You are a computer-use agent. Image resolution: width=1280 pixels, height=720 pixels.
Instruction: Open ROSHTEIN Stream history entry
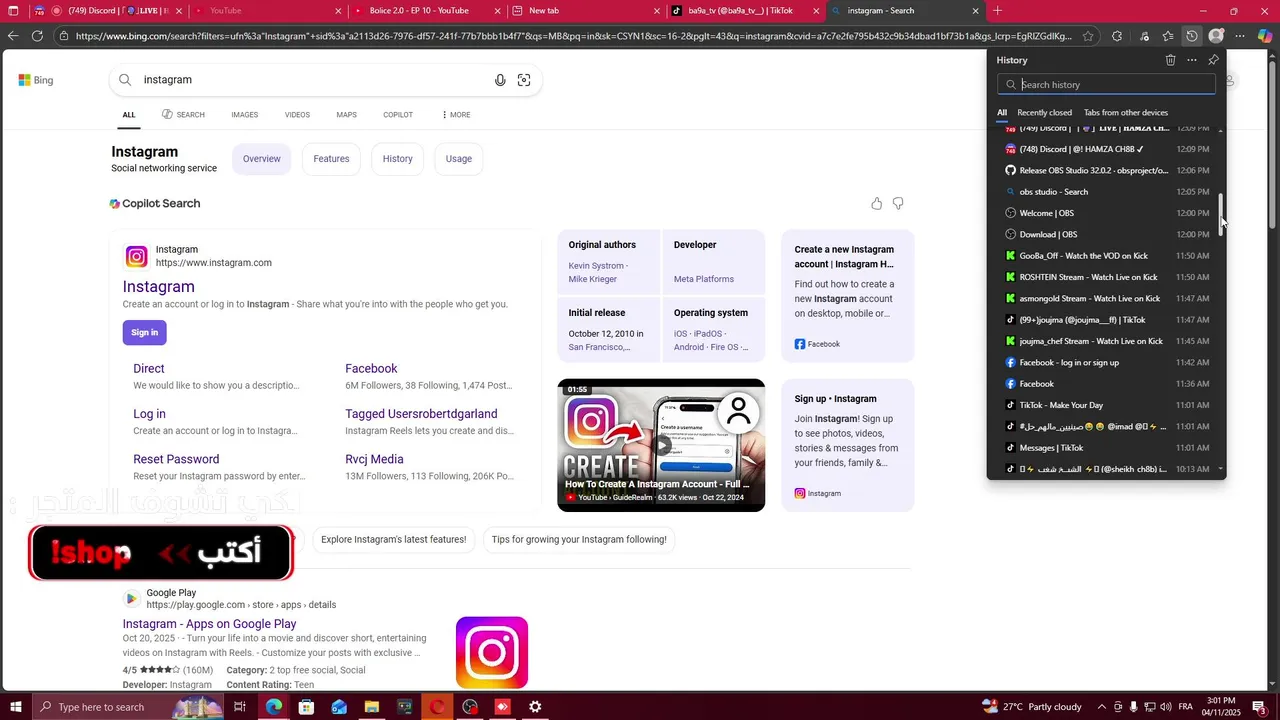pyautogui.click(x=1106, y=277)
